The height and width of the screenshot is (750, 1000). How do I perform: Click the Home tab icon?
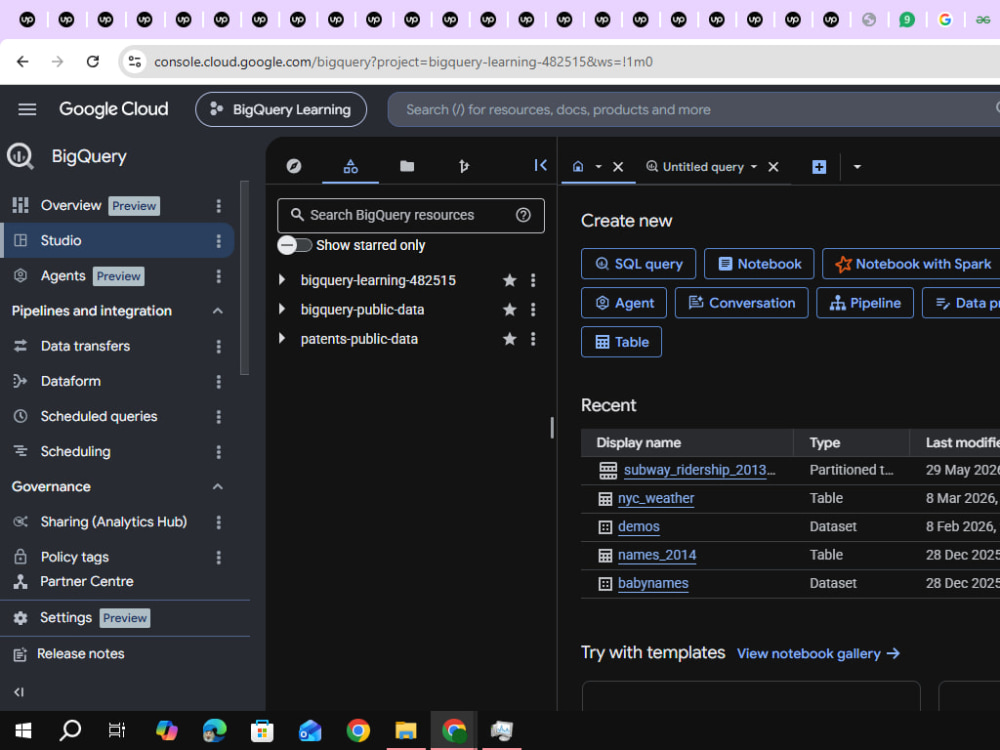(578, 166)
